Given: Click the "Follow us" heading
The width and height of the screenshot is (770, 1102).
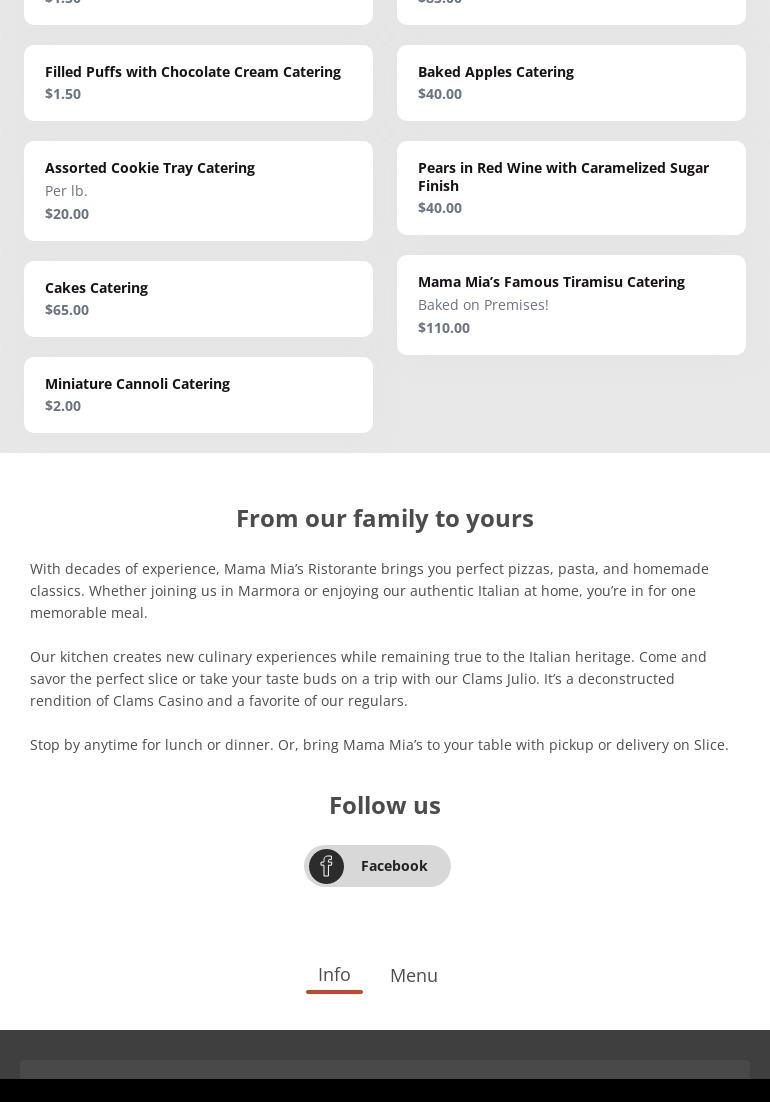Looking at the screenshot, I should coord(385,805).
